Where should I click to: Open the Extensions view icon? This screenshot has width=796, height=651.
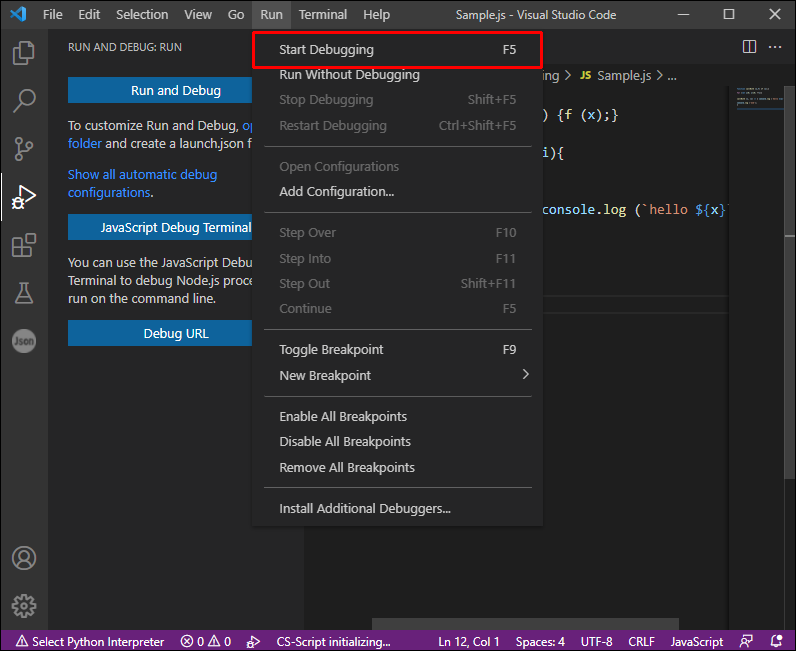tap(23, 245)
